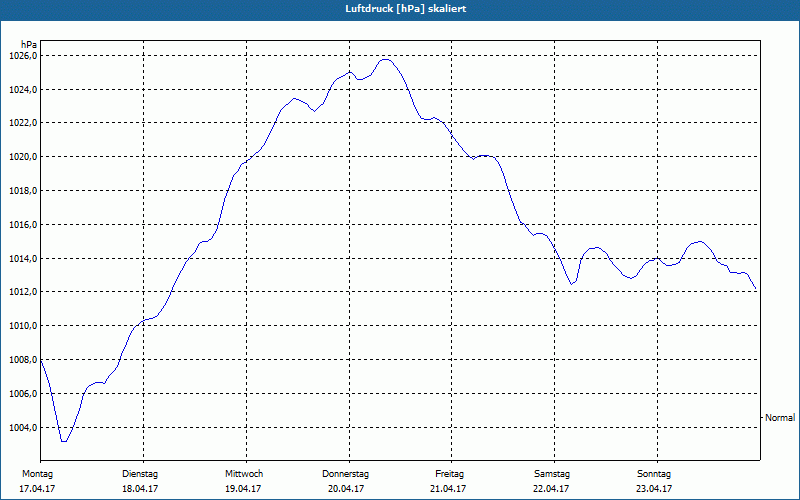The height and width of the screenshot is (500, 800).
Task: Click the Freitag day label
Action: pyautogui.click(x=449, y=474)
